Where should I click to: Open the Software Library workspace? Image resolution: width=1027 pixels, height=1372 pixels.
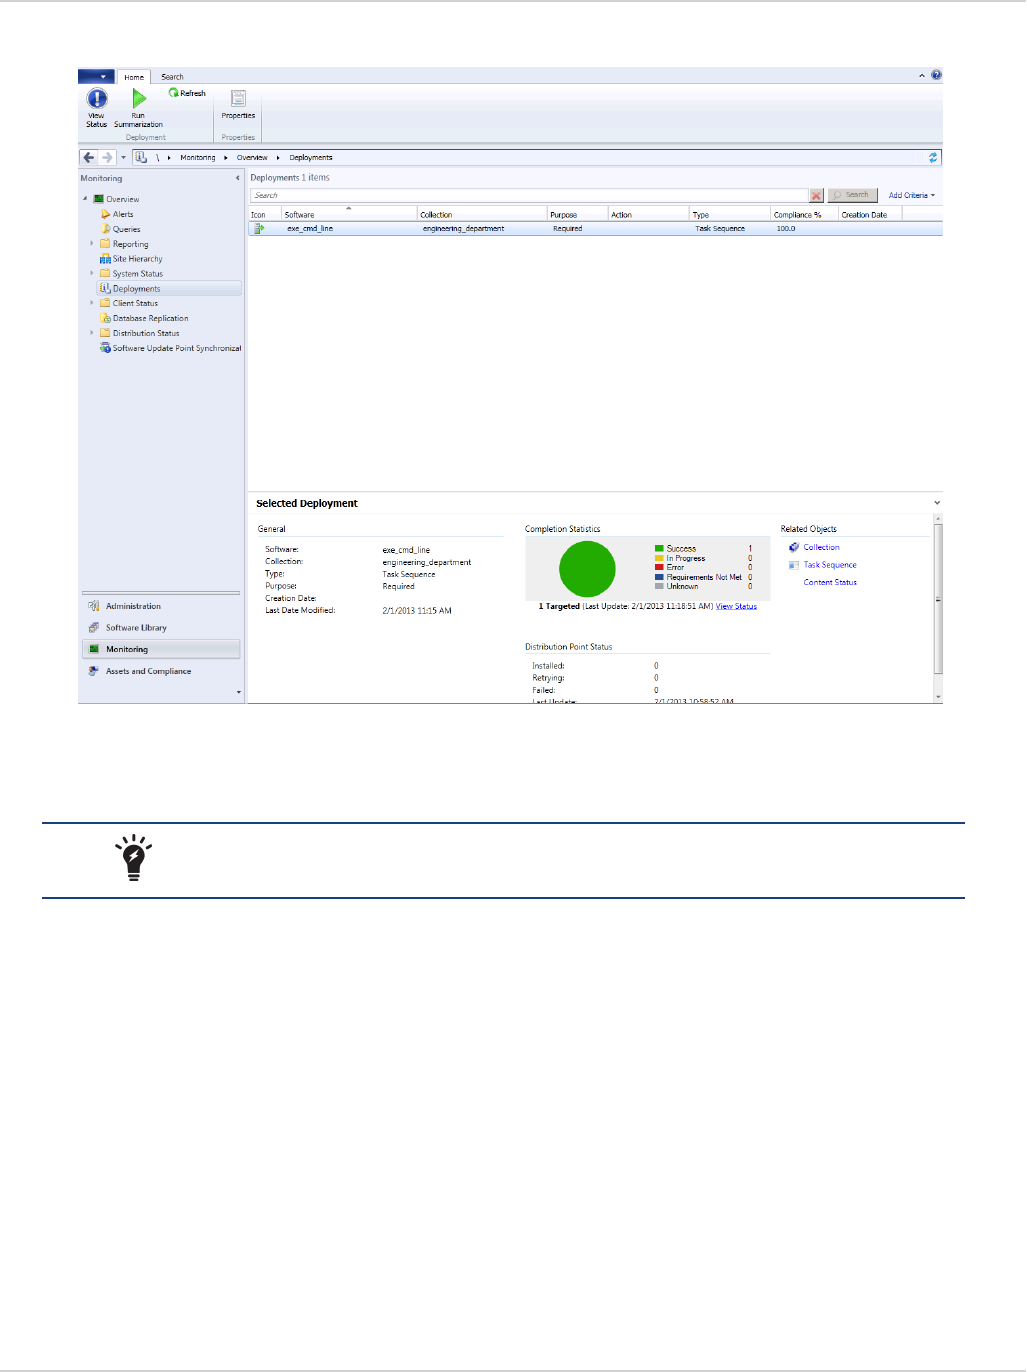coord(161,628)
